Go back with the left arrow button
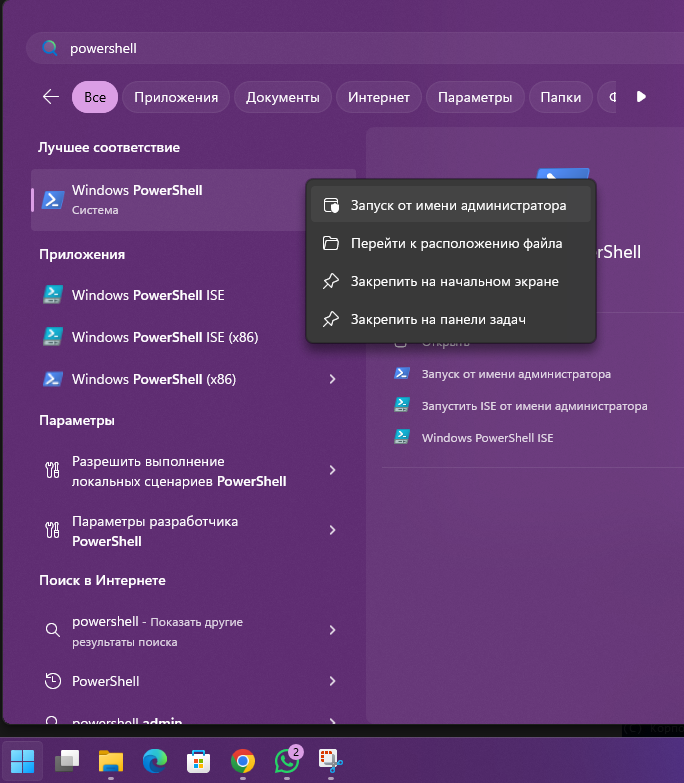The width and height of the screenshot is (684, 783). click(51, 96)
